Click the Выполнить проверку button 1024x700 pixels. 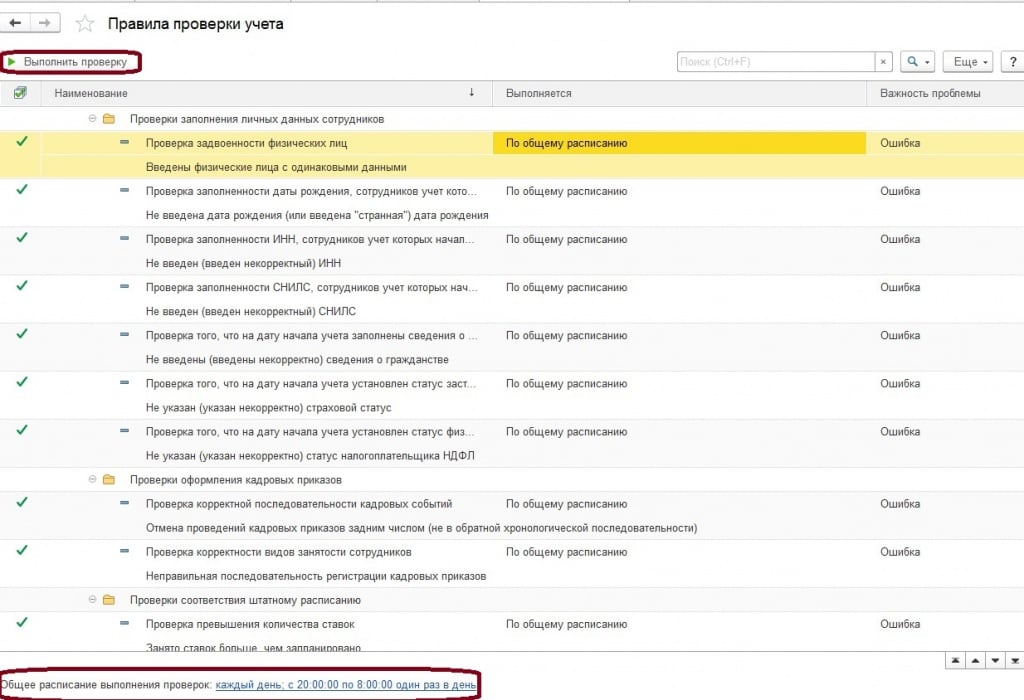tap(70, 62)
